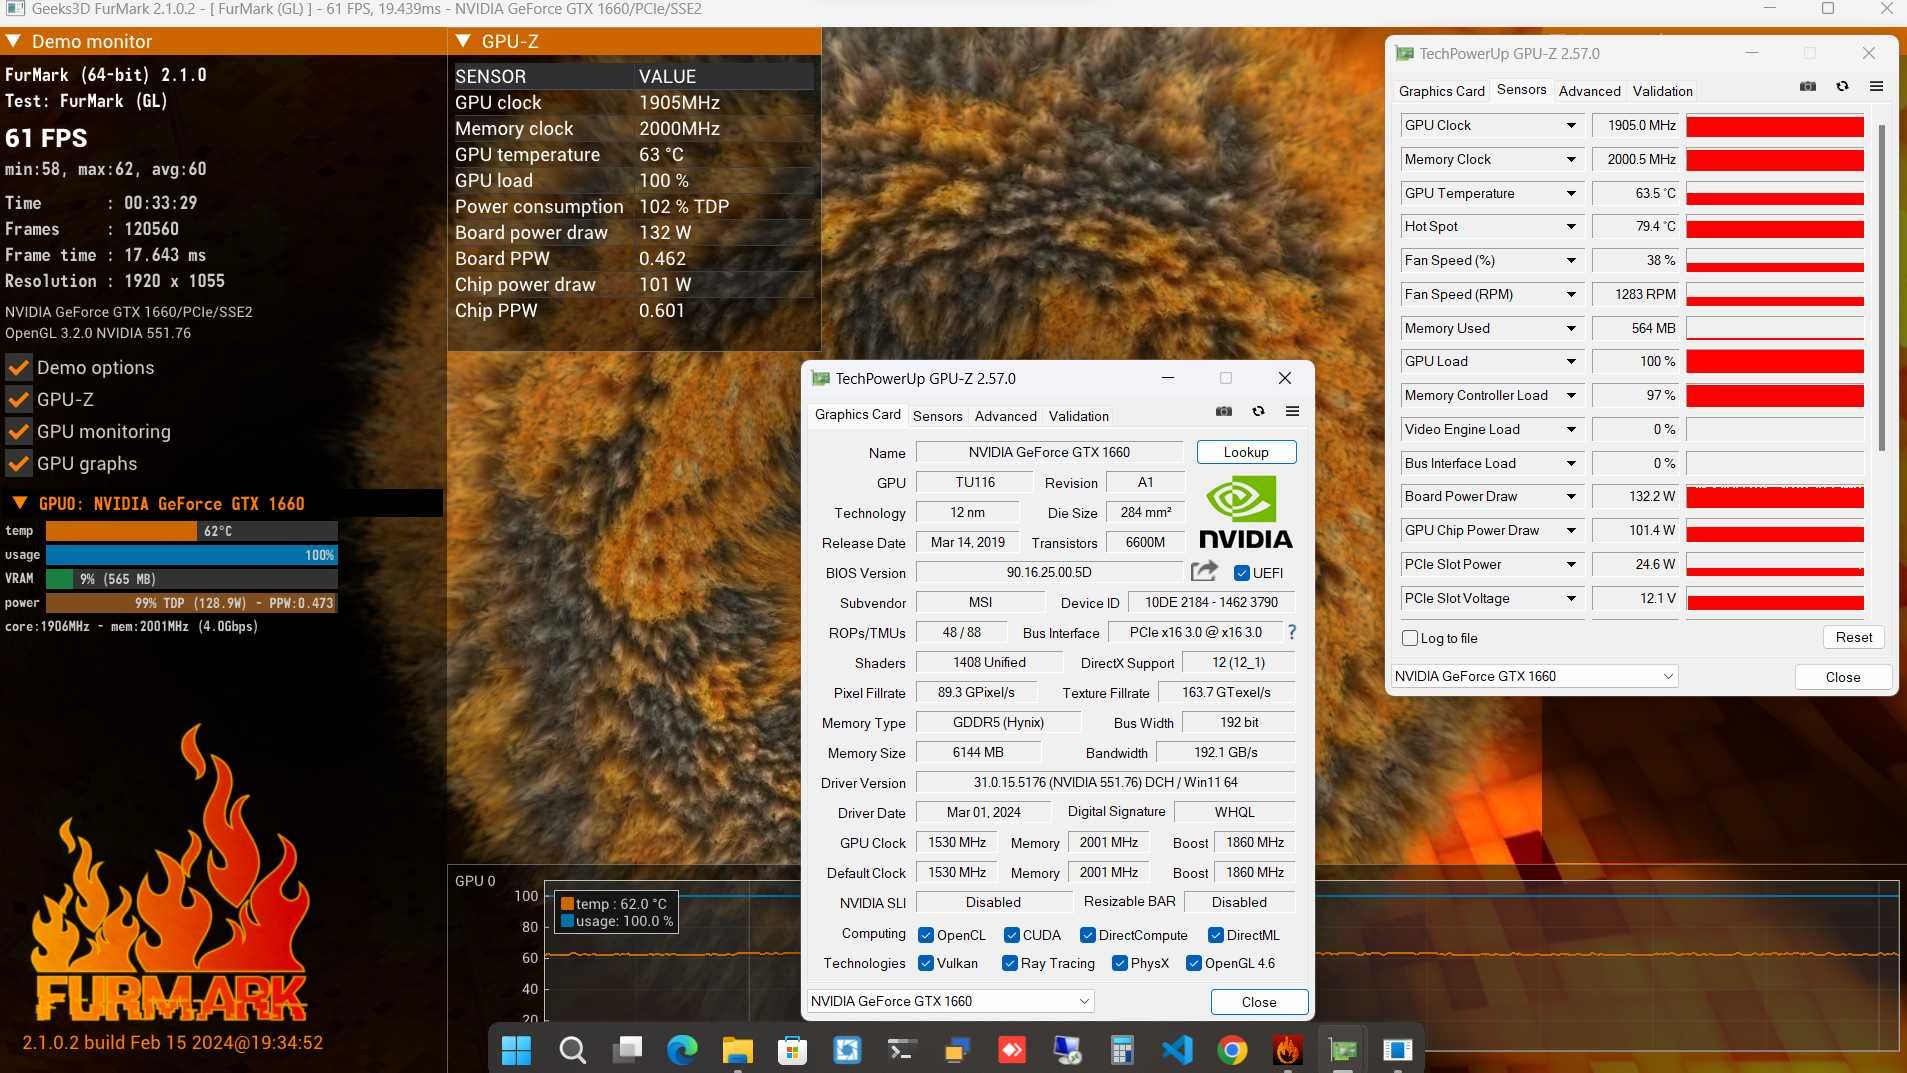Click the camera icon in GPU-Z Sensors window
Screen dimensions: 1907x1073
[x=1807, y=86]
